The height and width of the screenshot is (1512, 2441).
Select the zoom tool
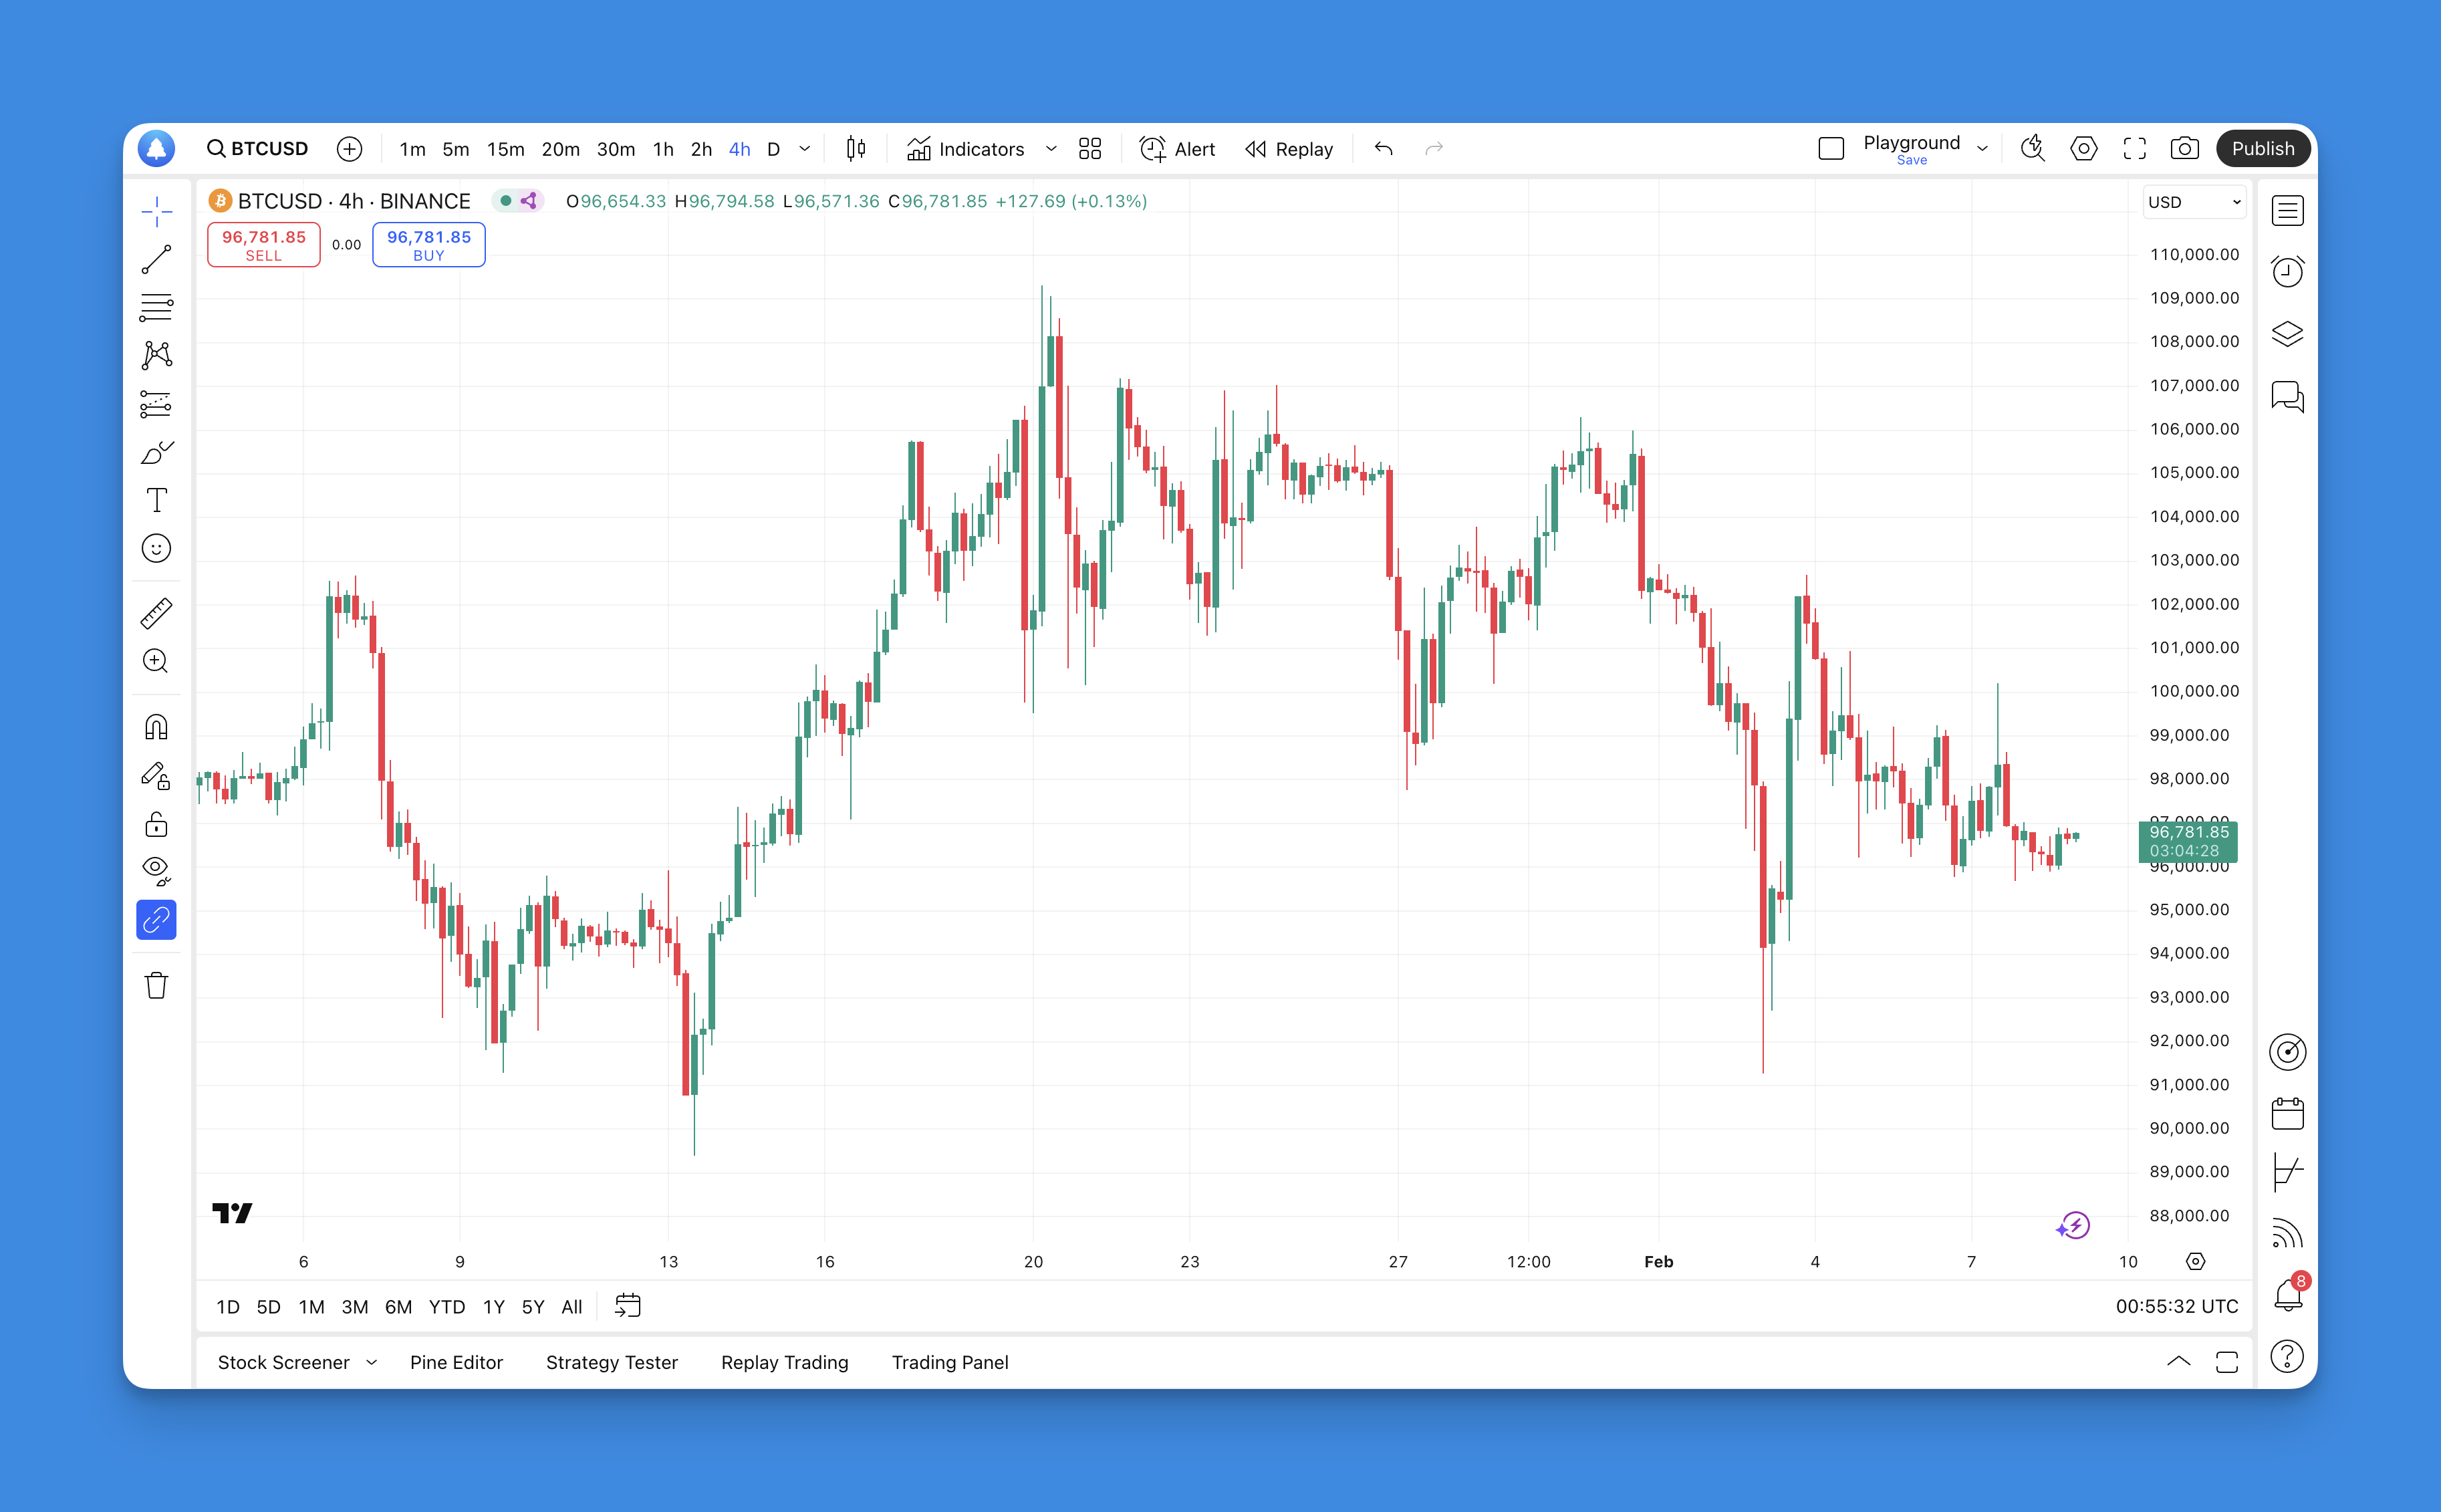point(158,661)
